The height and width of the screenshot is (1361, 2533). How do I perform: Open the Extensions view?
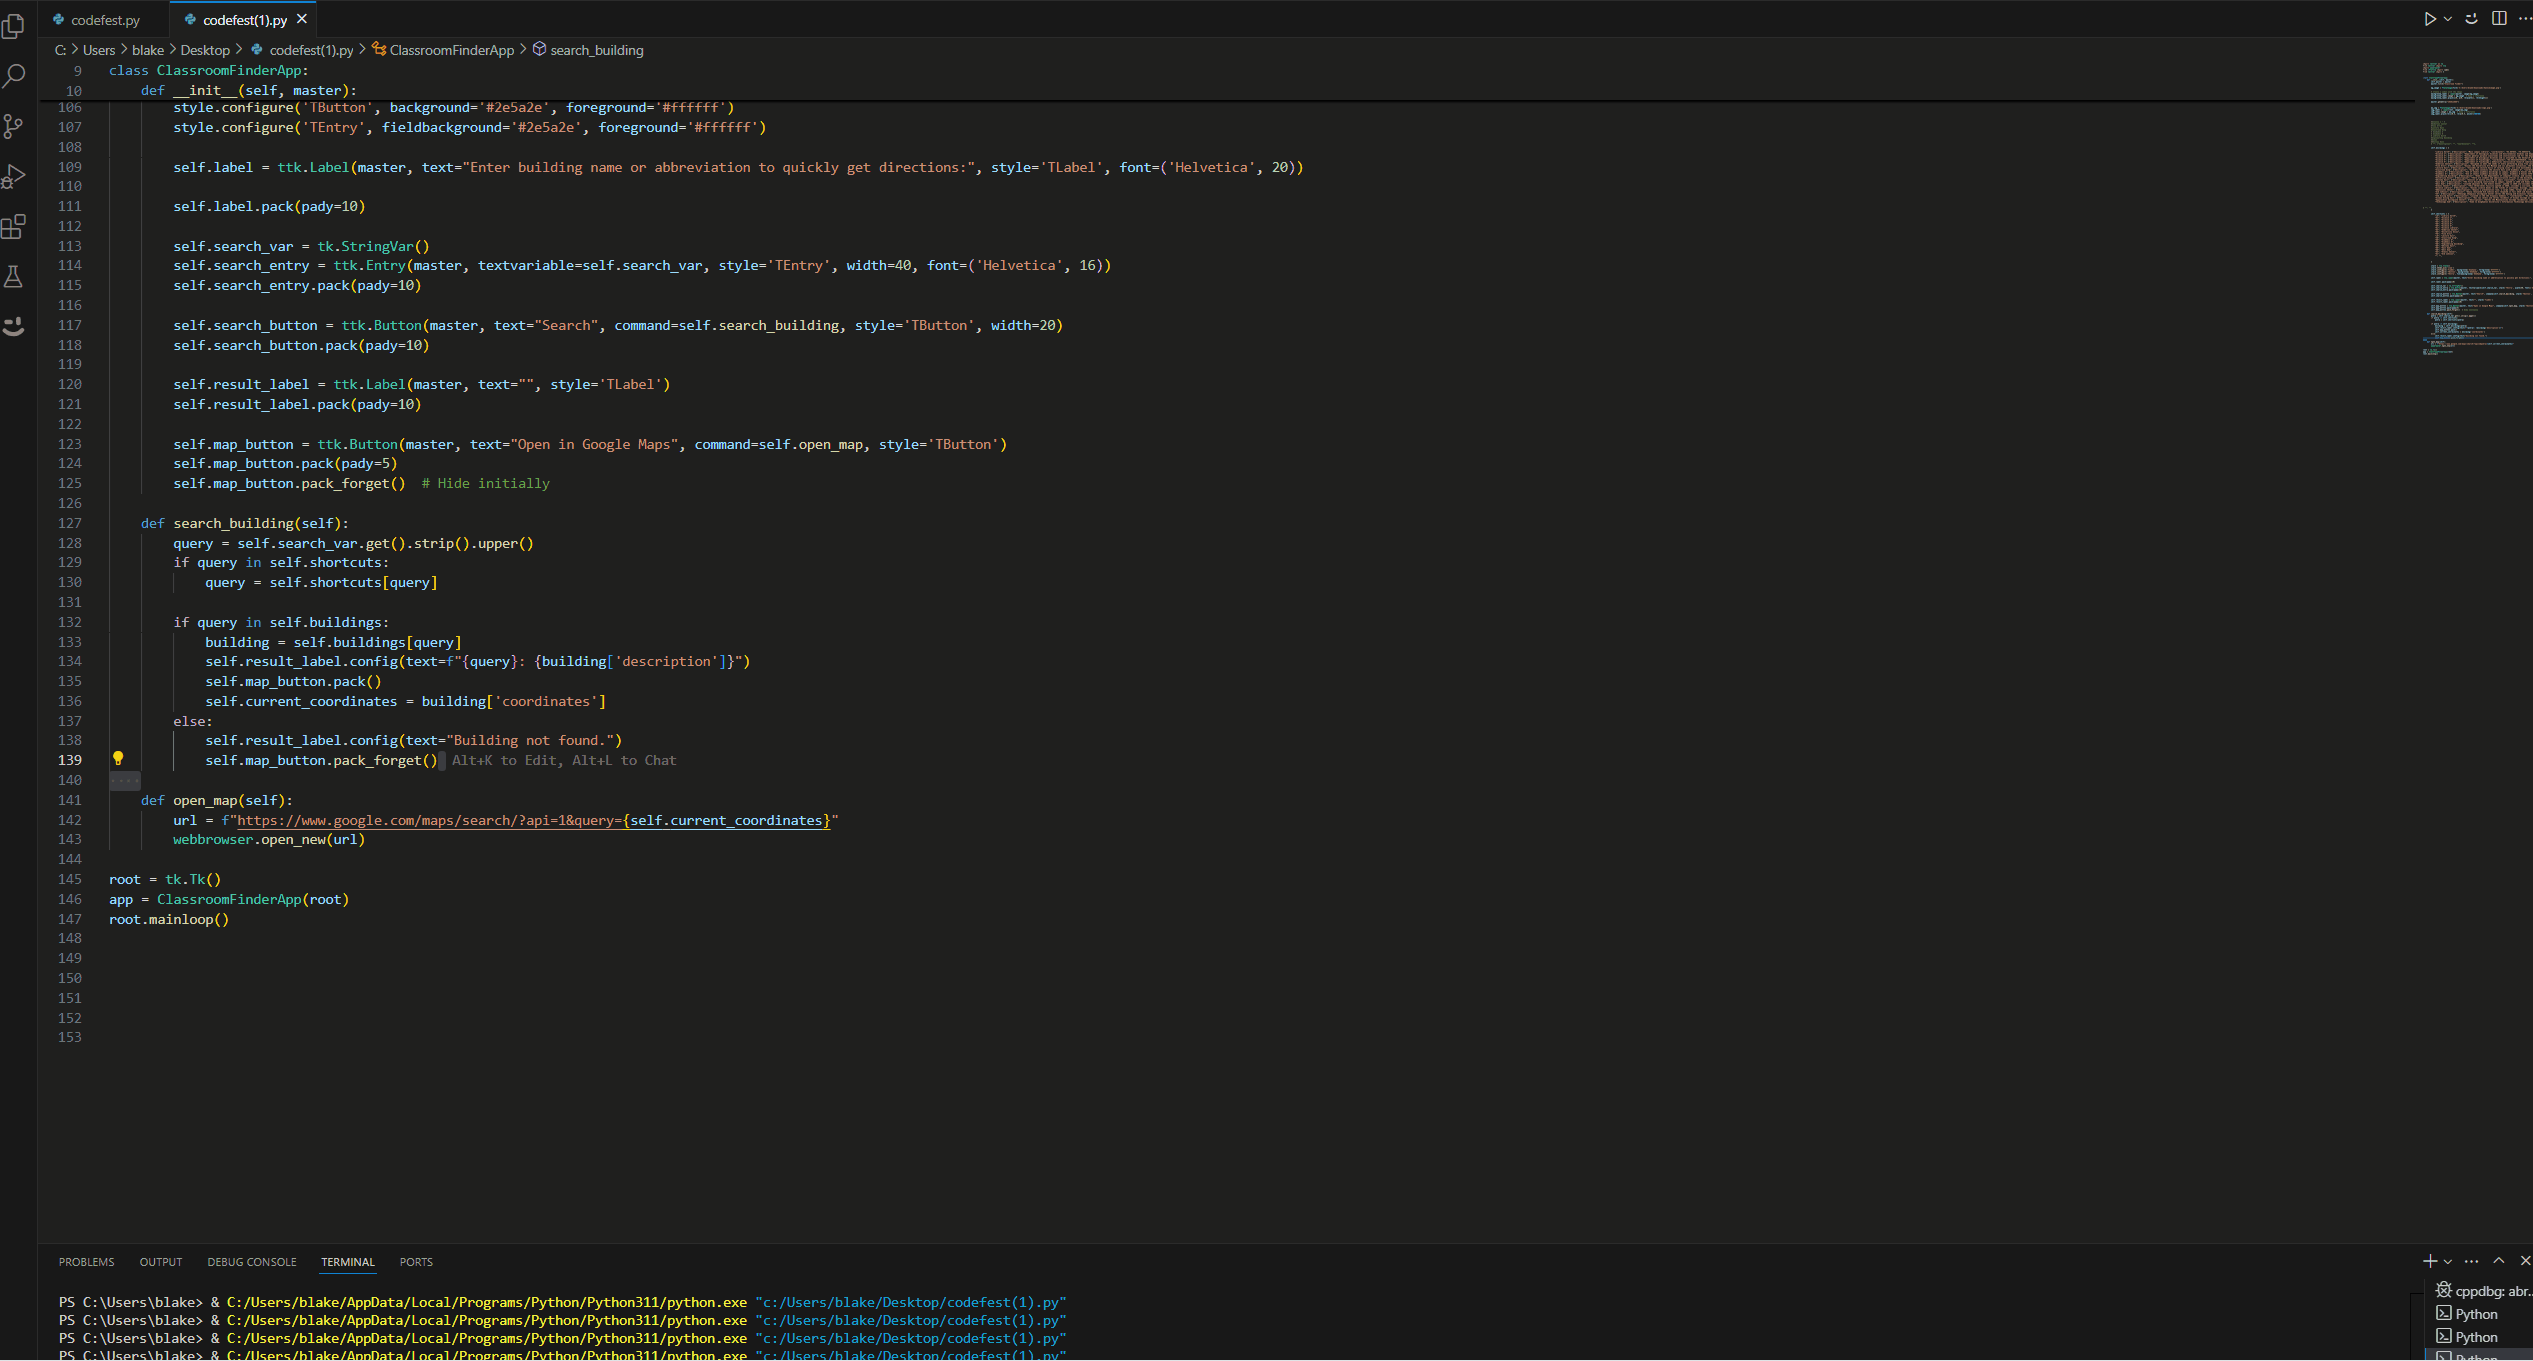[14, 227]
